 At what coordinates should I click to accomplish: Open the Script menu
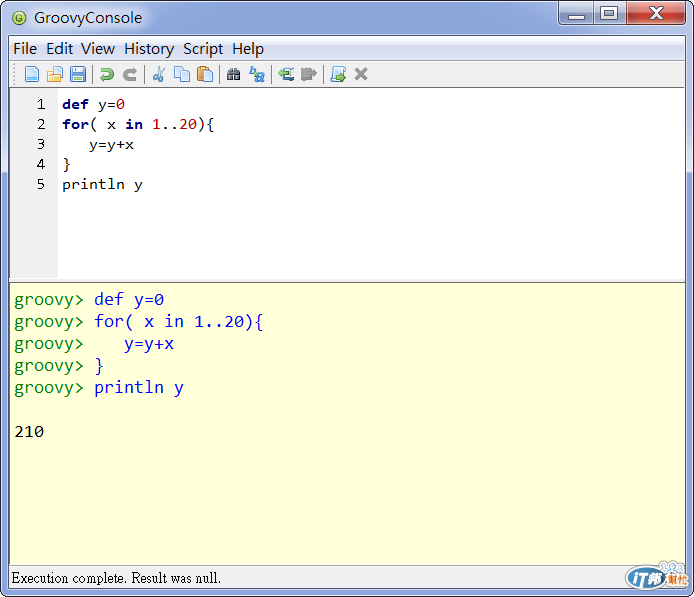coord(203,49)
